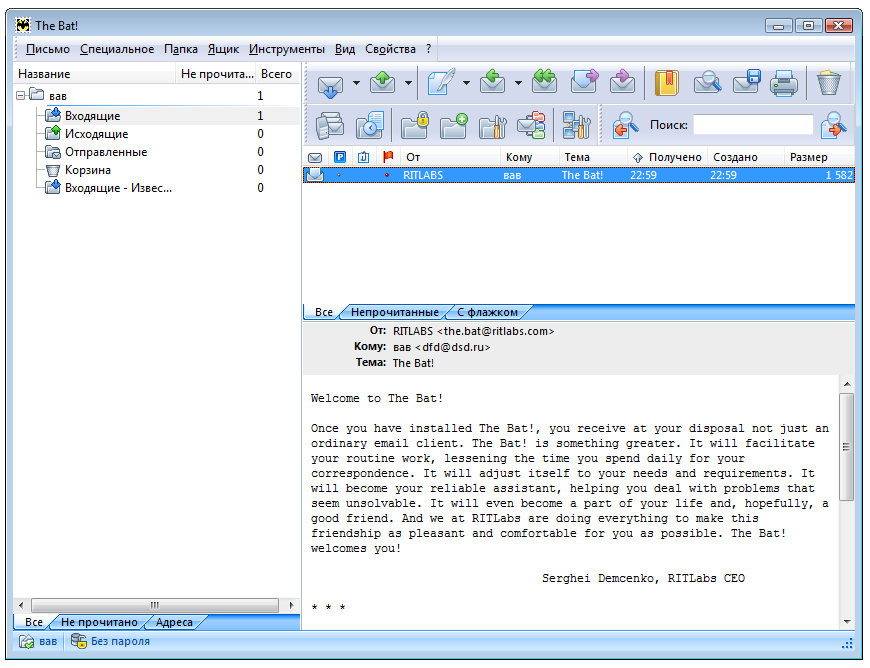This screenshot has width=870, height=668.
Task: Select the Входящие folder
Action: (93, 116)
